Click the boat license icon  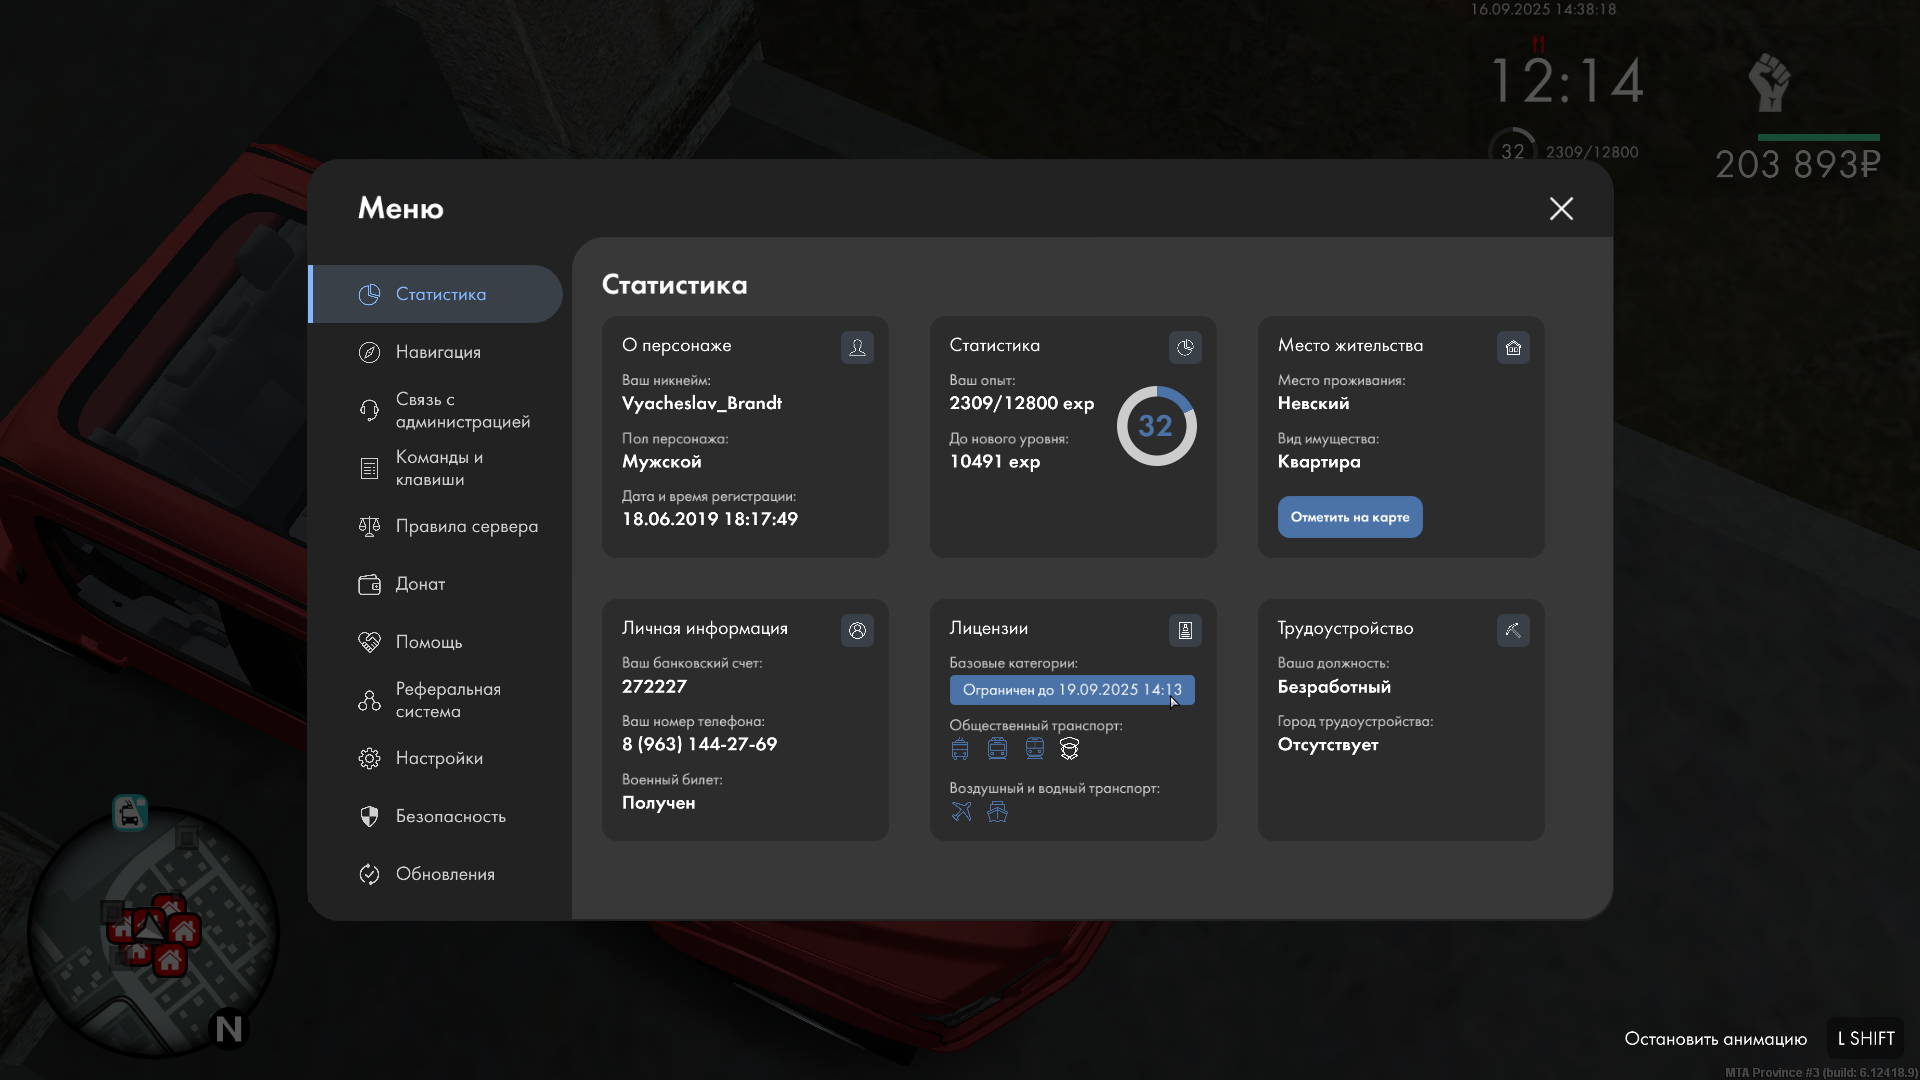(x=997, y=812)
